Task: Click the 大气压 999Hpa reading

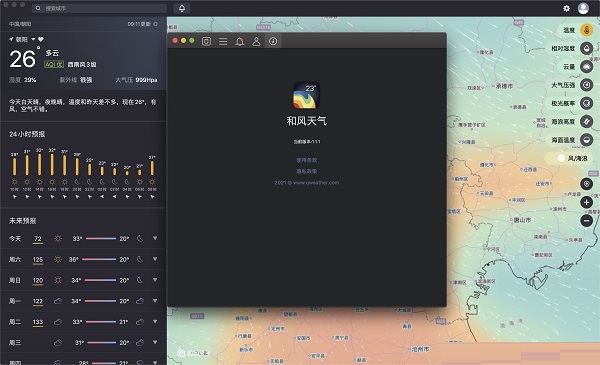Action: pos(136,80)
